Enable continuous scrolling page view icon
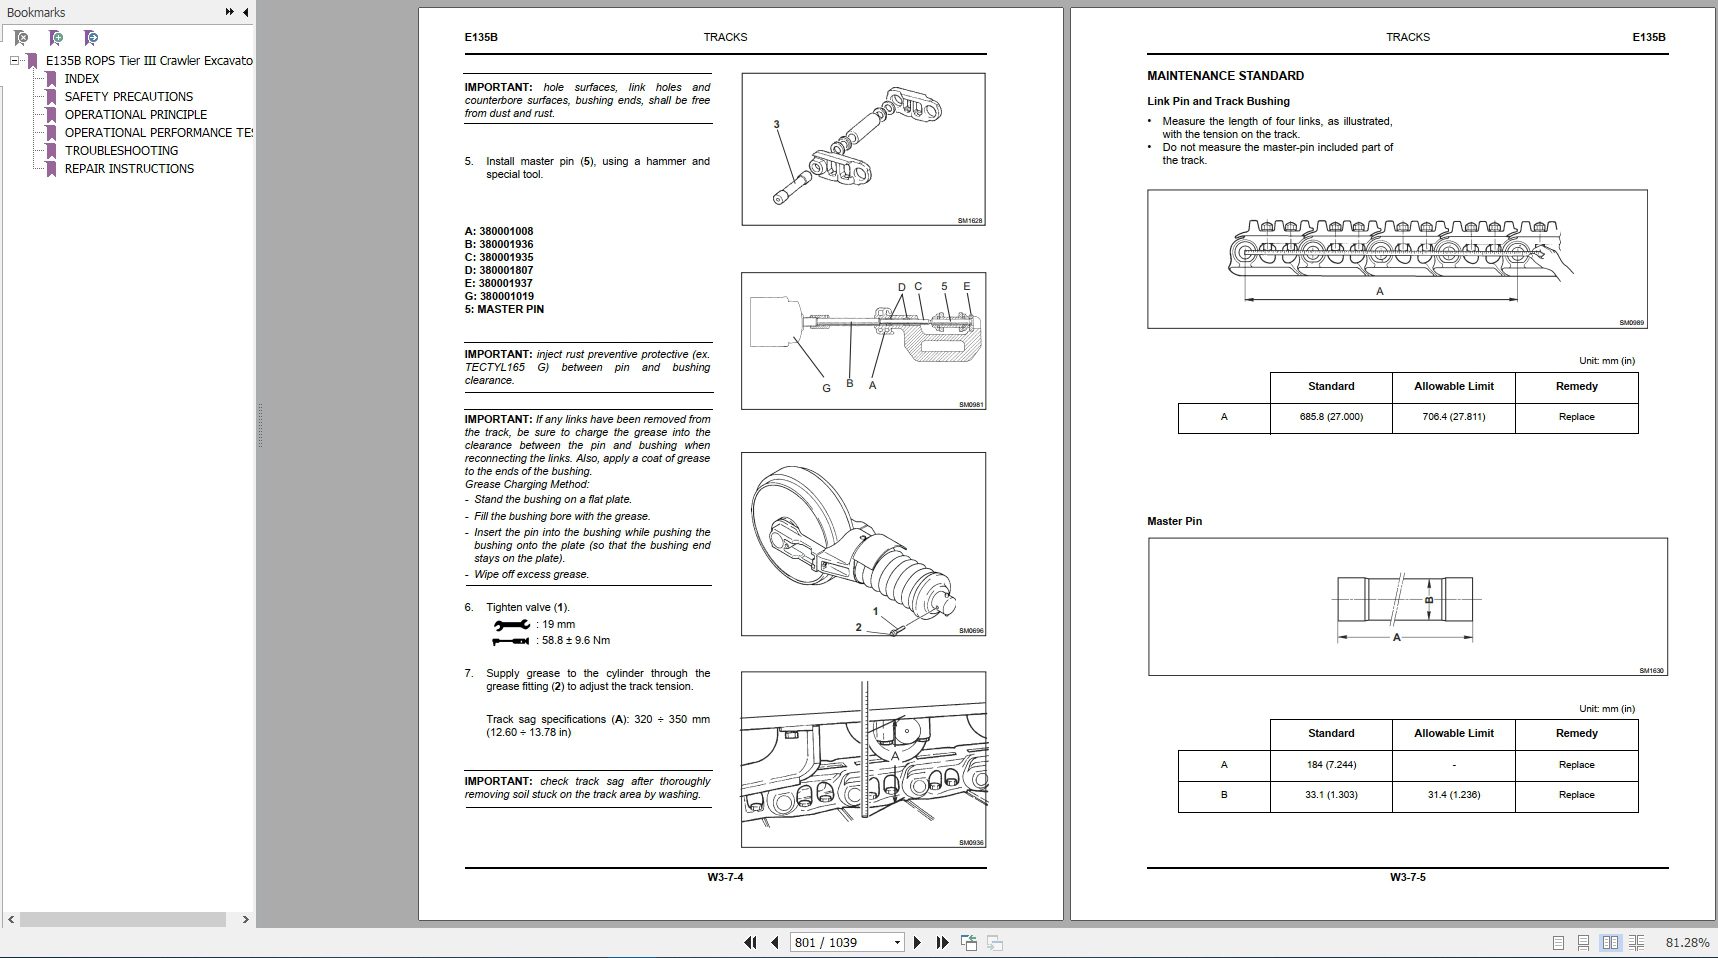1718x958 pixels. pos(1583,942)
